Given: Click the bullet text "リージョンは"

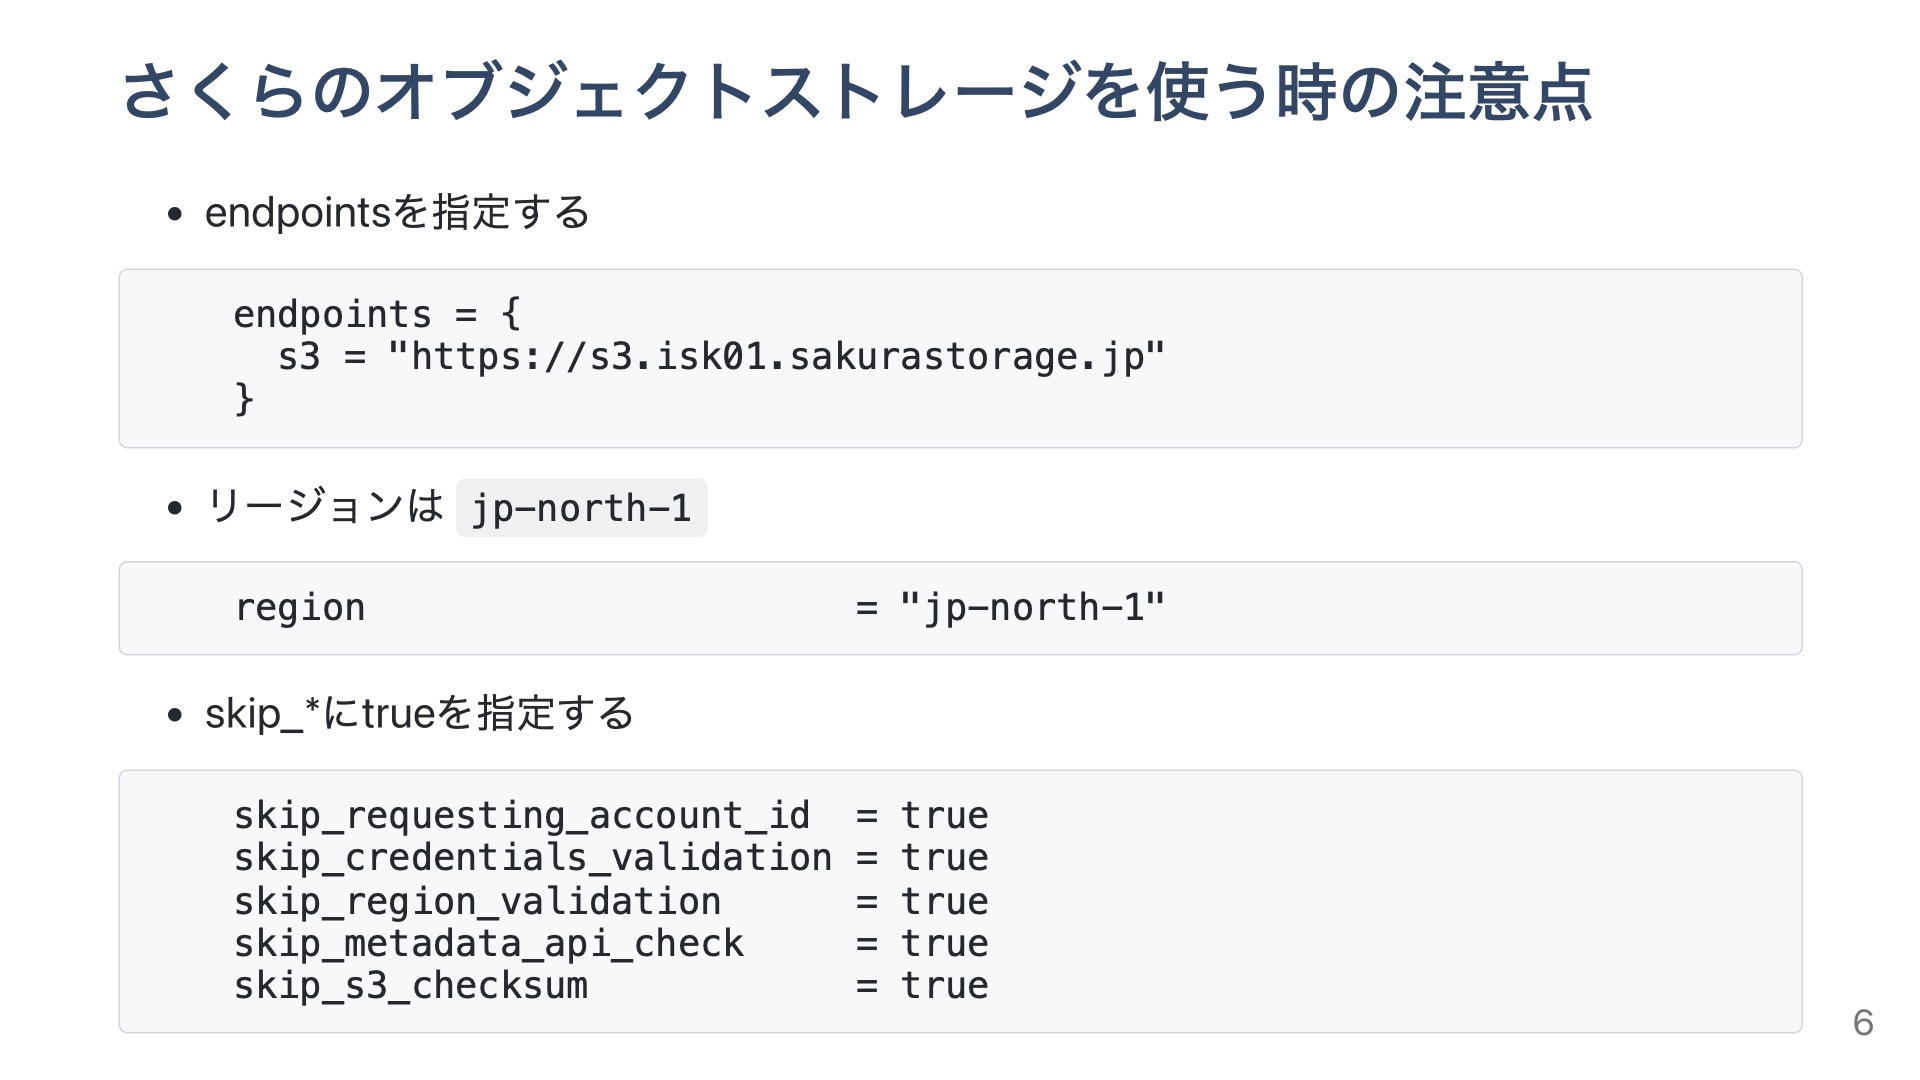Looking at the screenshot, I should (324, 506).
